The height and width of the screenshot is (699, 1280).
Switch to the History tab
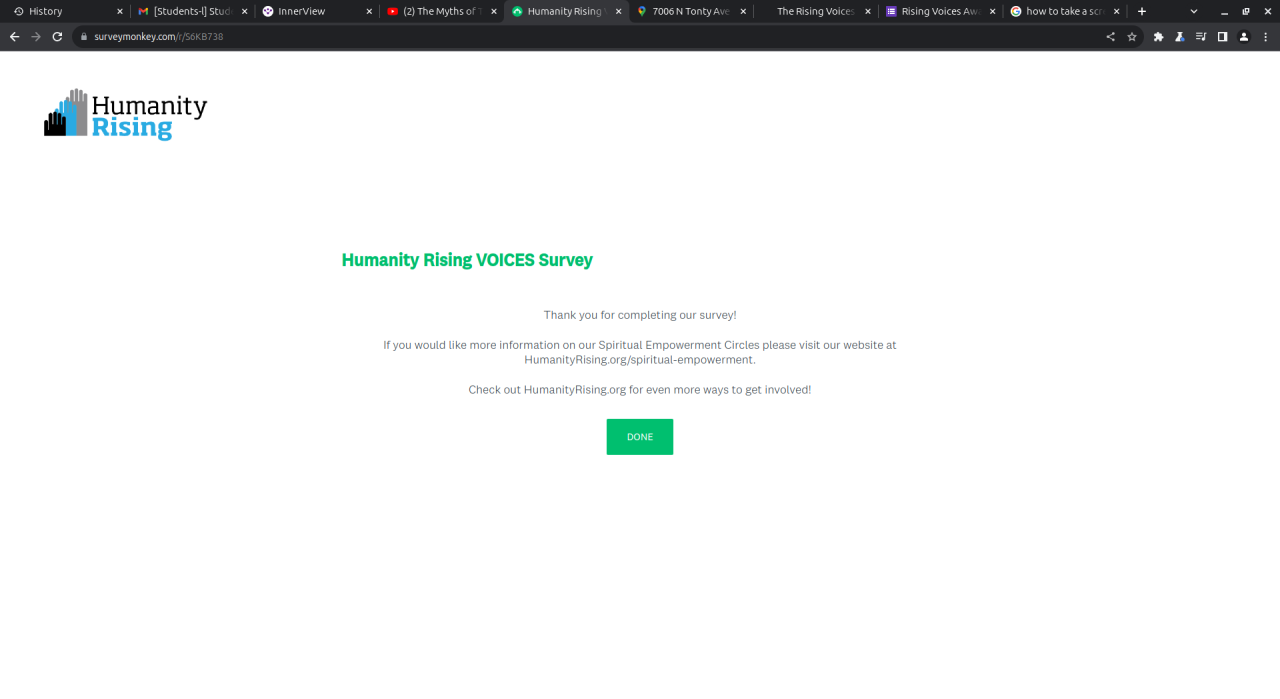(x=66, y=12)
